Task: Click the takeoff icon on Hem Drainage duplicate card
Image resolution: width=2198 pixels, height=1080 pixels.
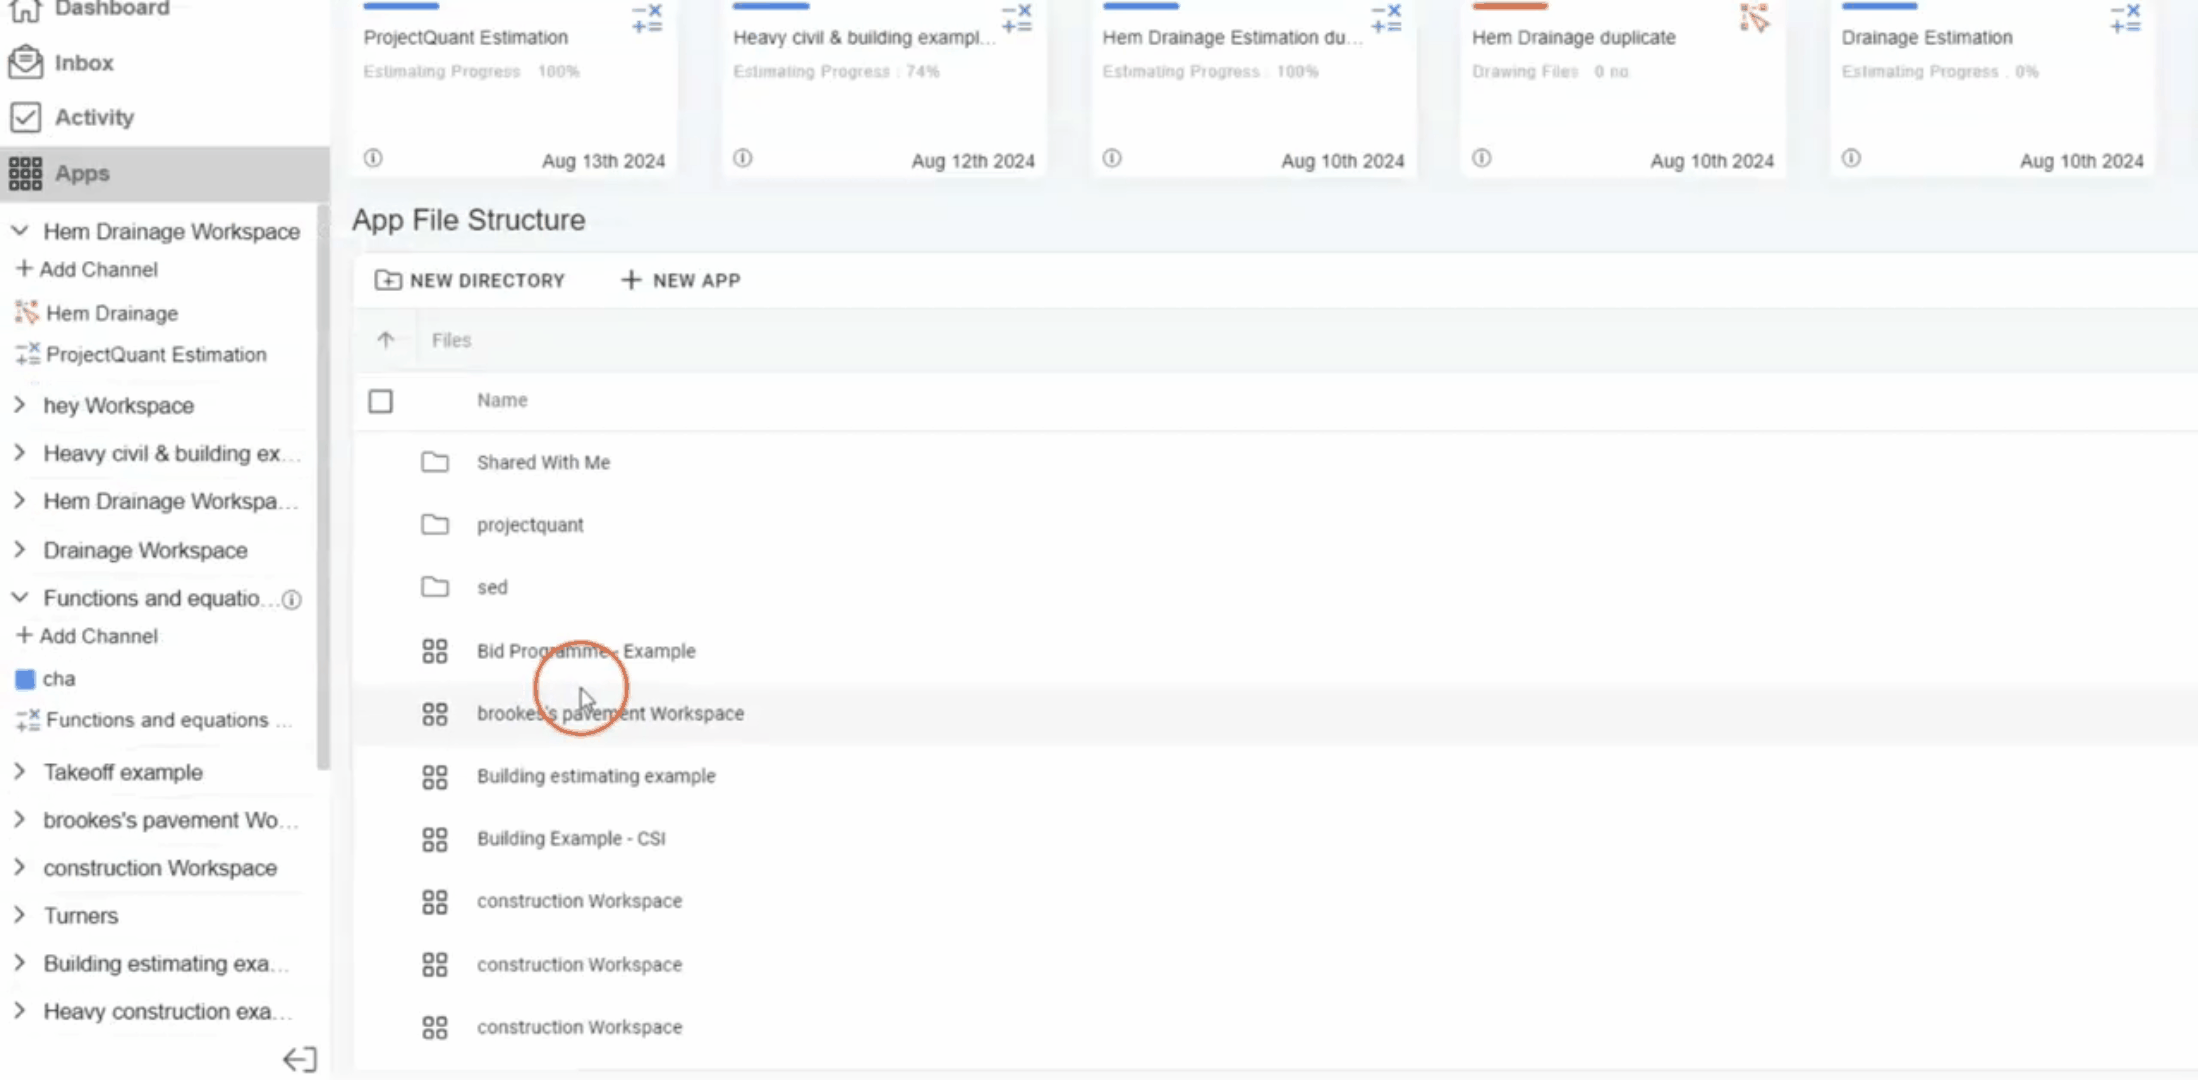Action: (x=1754, y=18)
